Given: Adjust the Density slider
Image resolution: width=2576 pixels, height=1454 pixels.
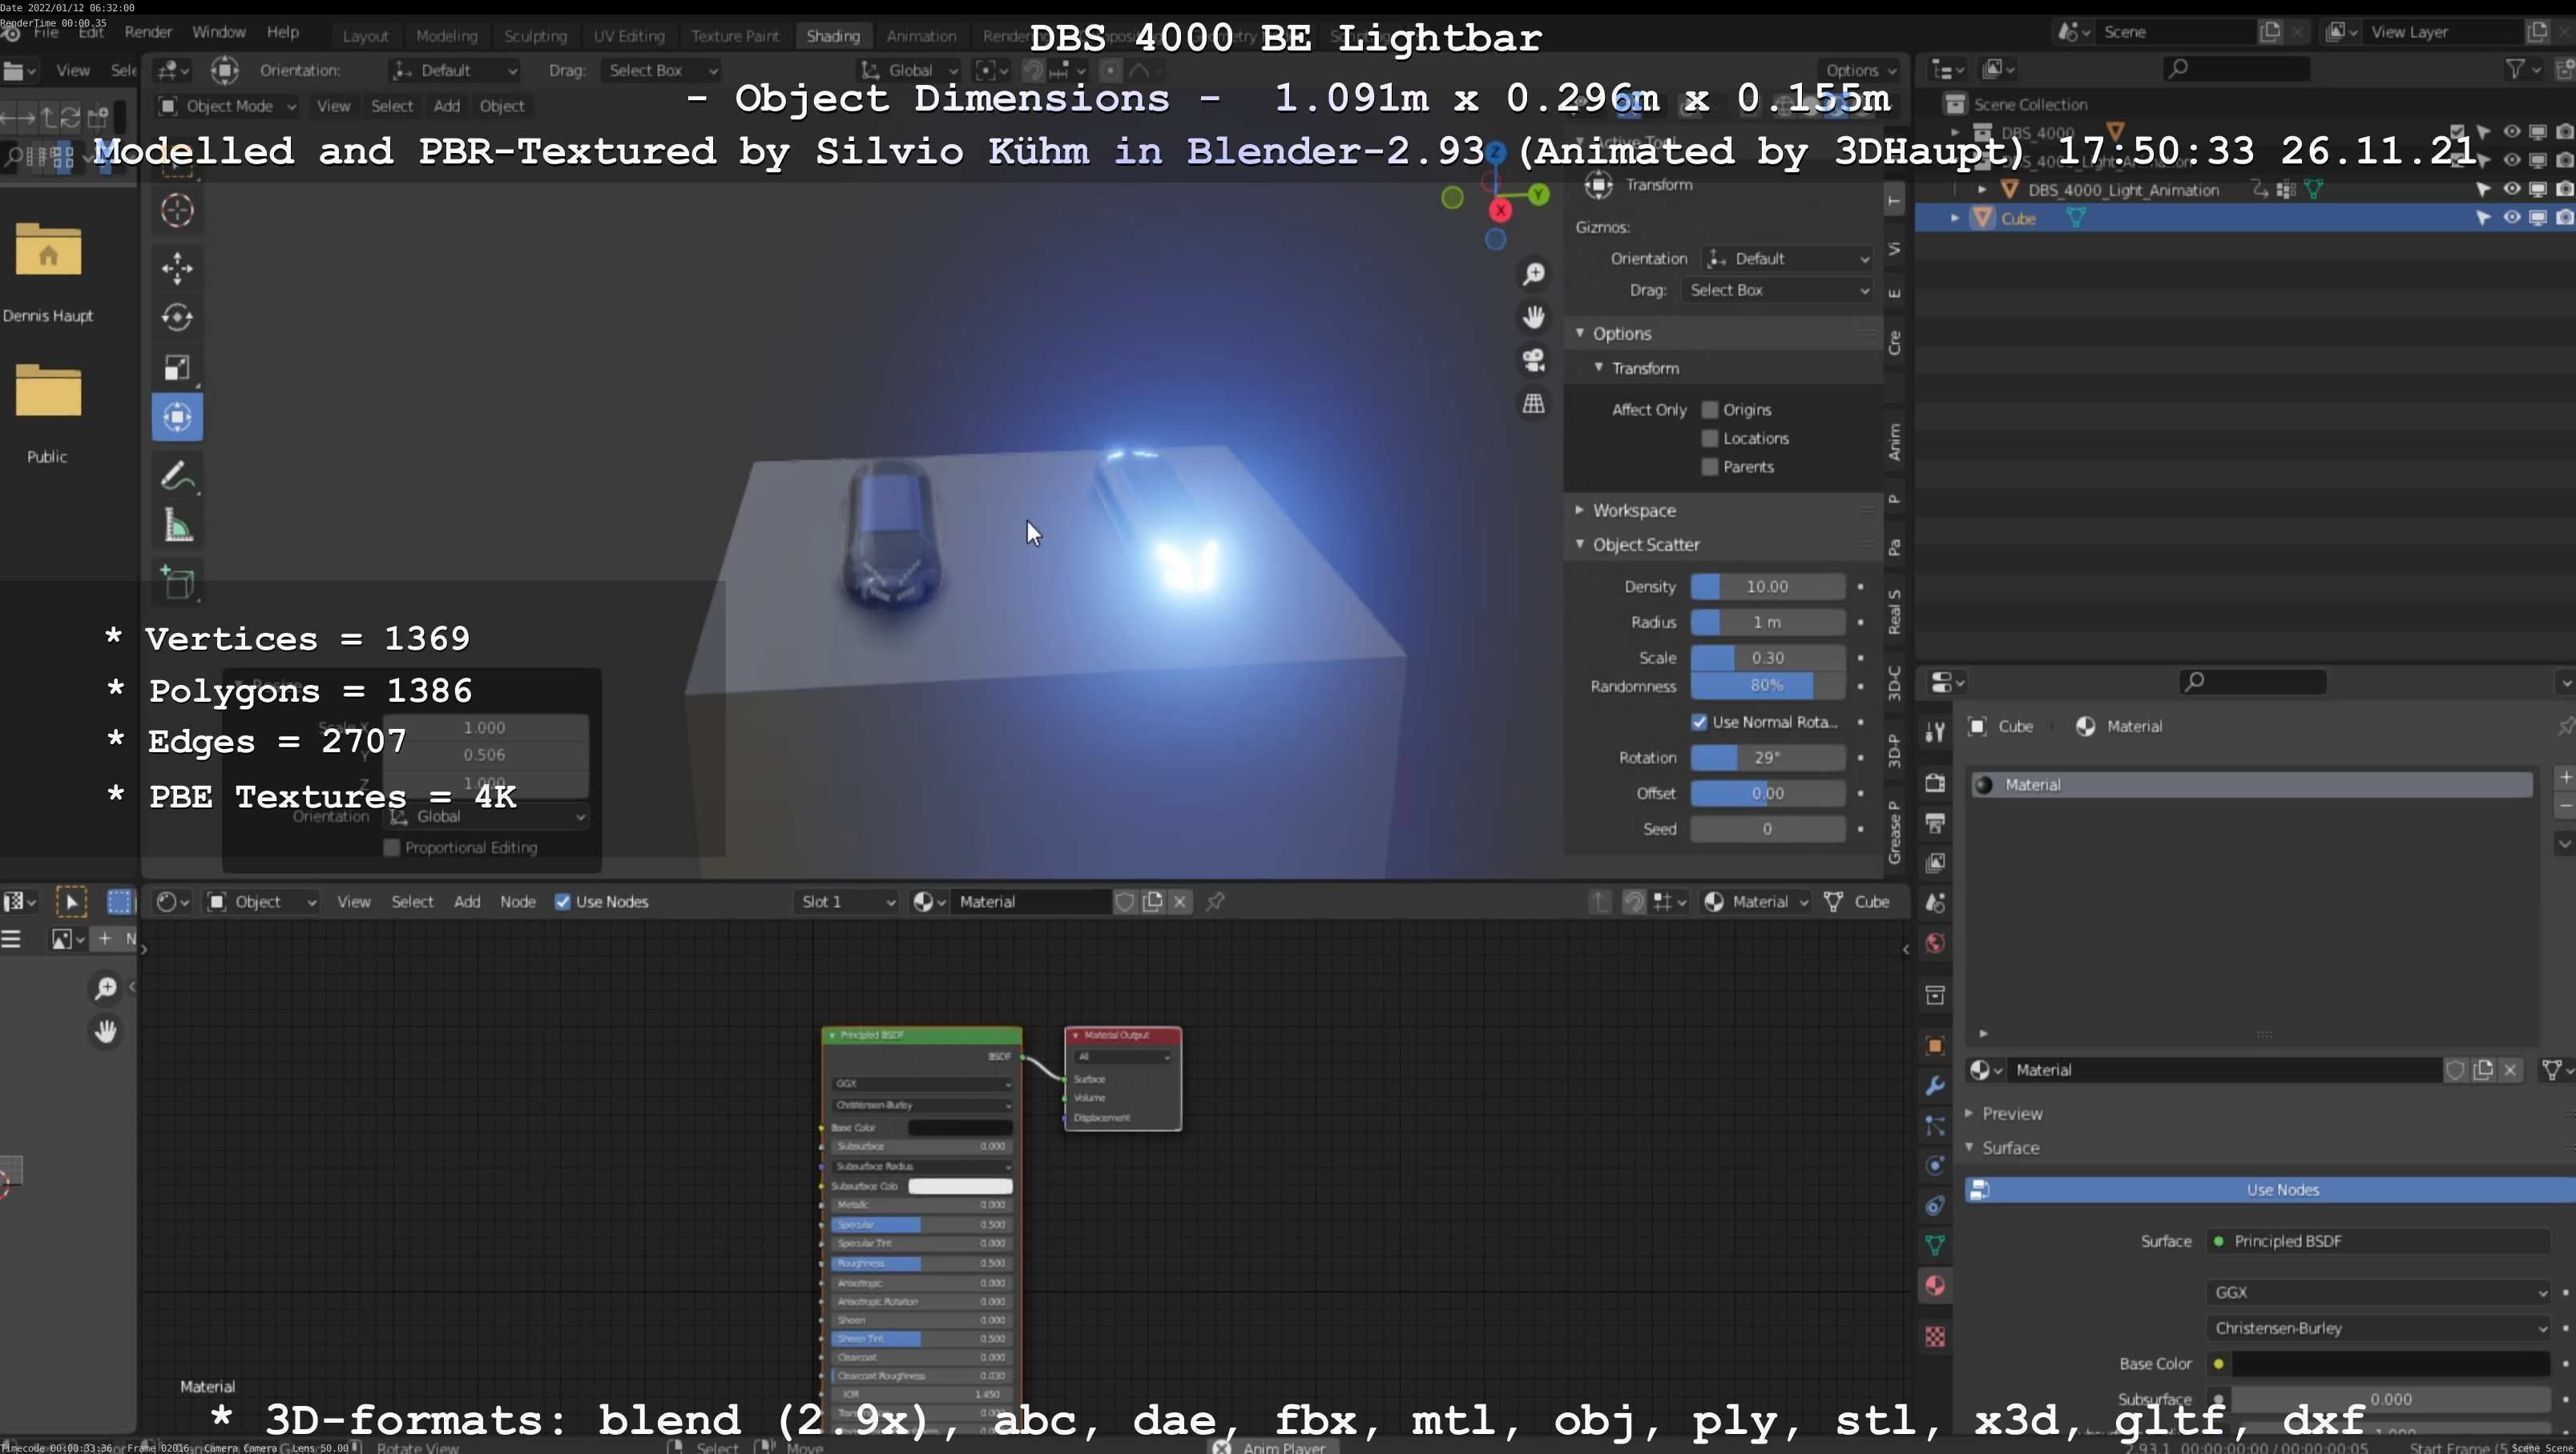Looking at the screenshot, I should point(1767,587).
